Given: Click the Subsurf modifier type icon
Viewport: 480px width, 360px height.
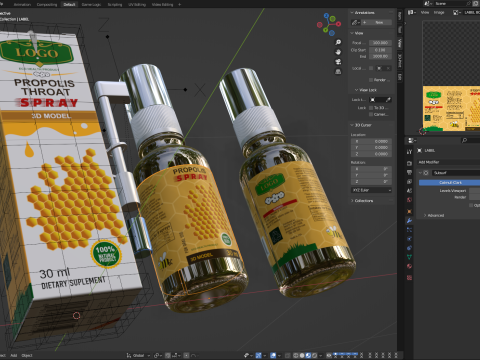Looking at the screenshot, I should tap(426, 173).
